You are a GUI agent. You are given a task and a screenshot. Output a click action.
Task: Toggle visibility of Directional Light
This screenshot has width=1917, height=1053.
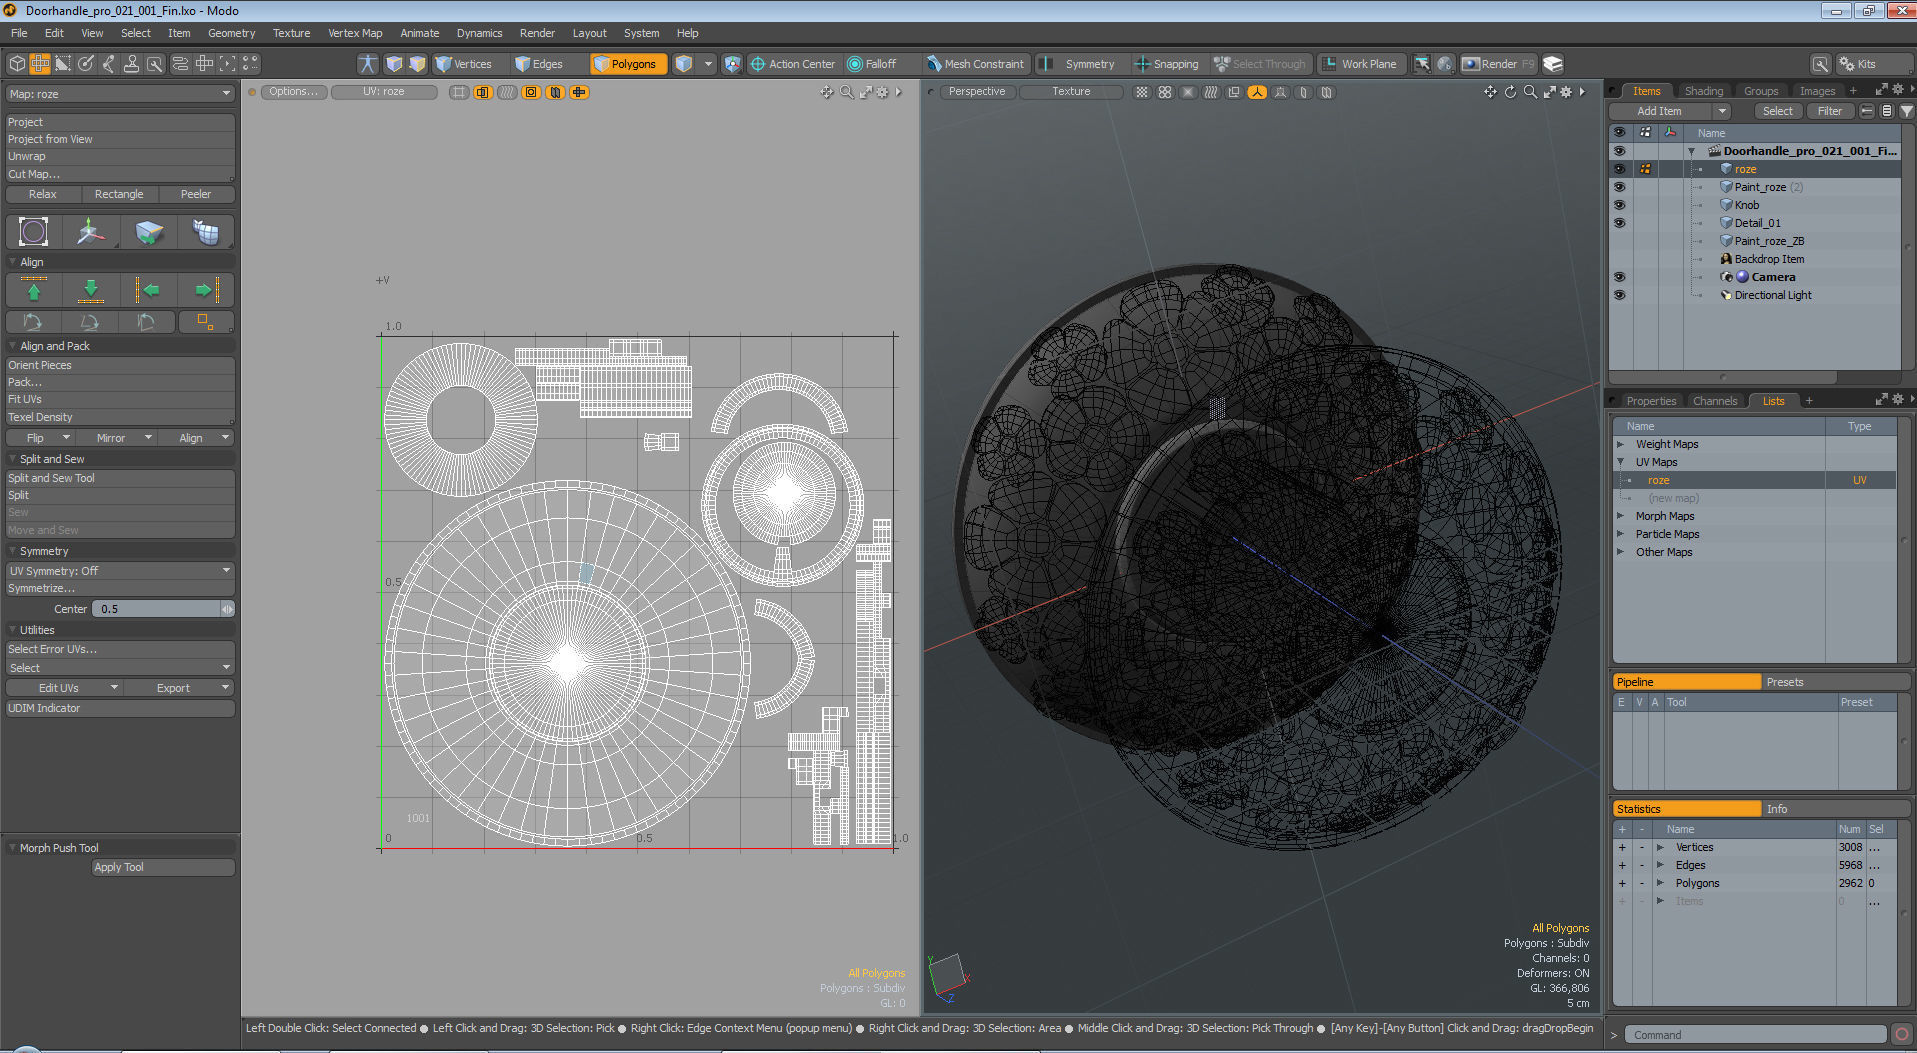click(x=1619, y=295)
